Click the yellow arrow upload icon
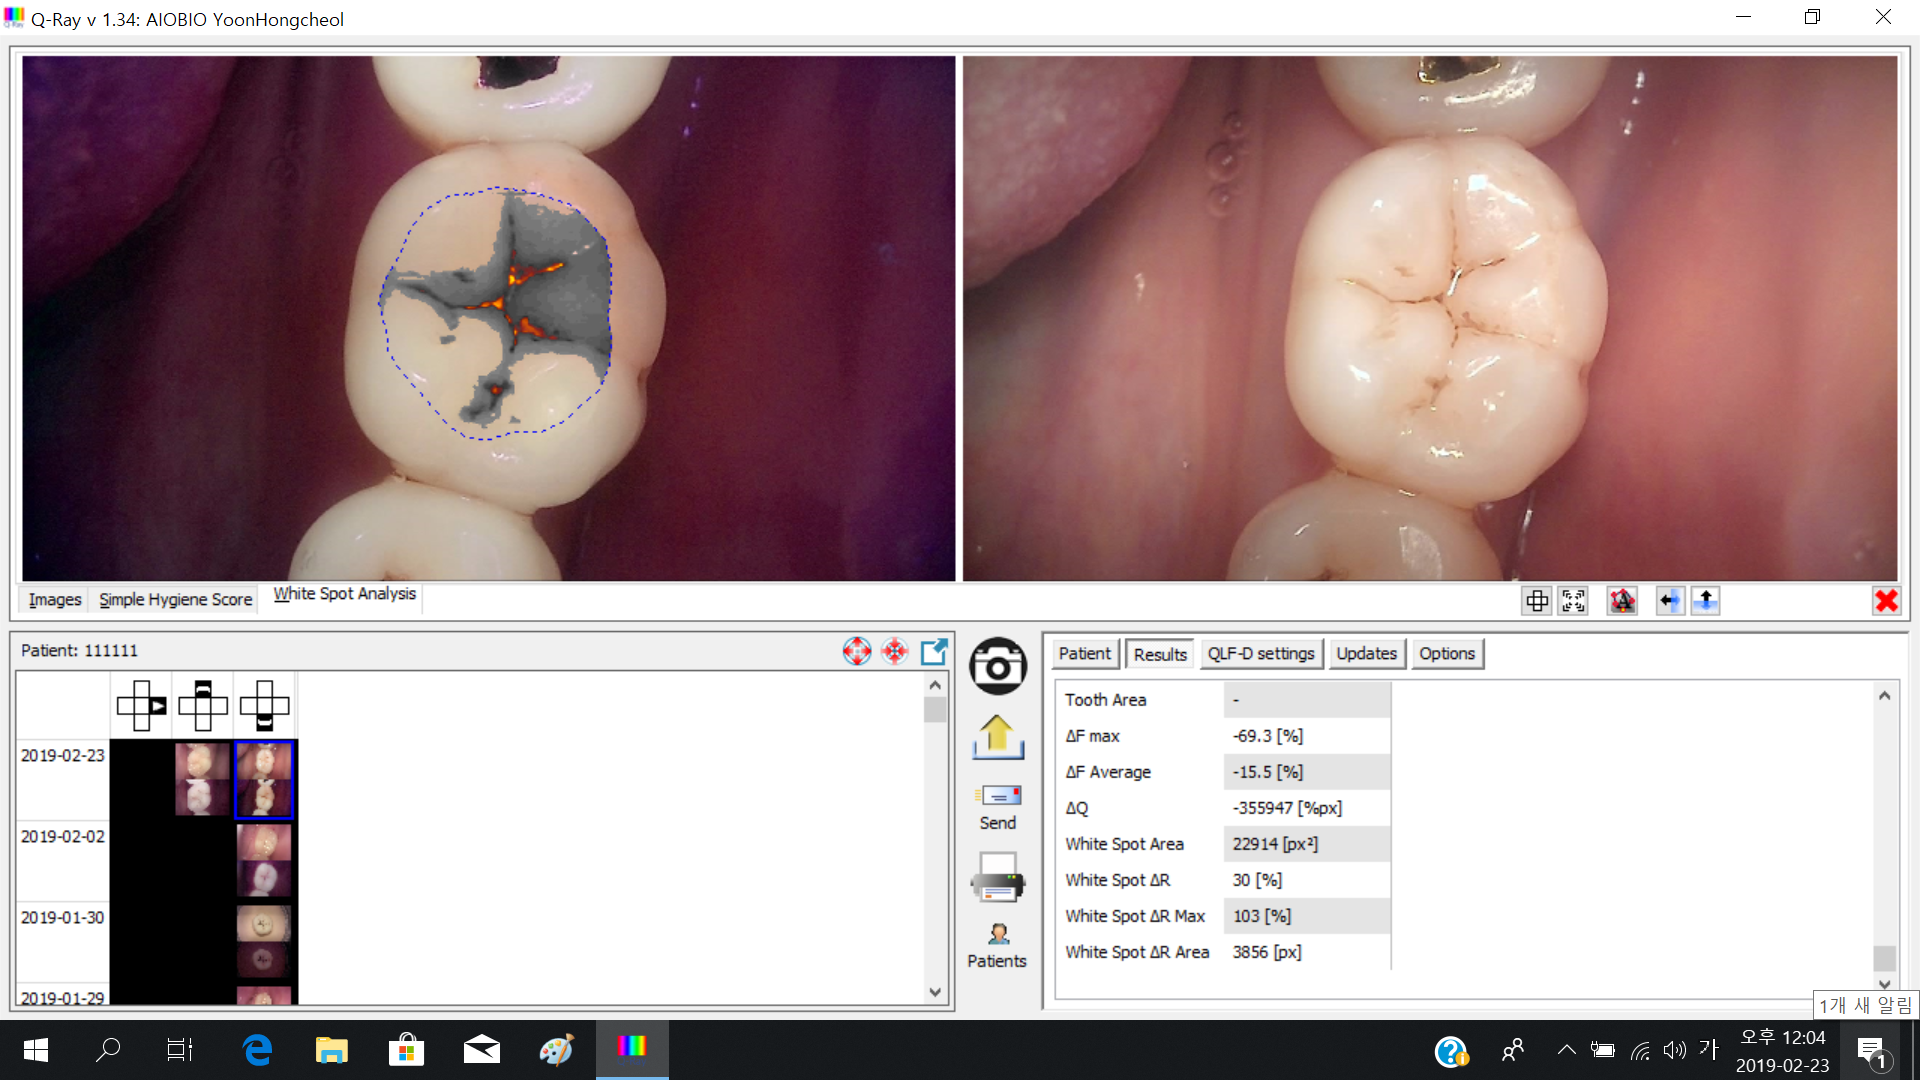1920x1080 pixels. (x=997, y=738)
